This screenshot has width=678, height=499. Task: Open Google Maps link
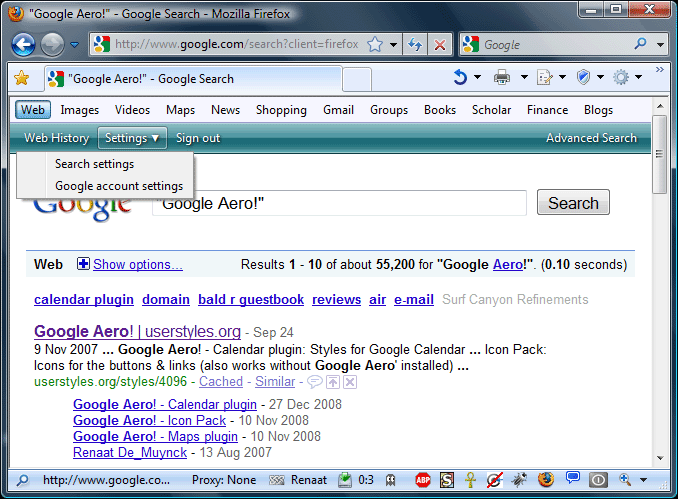[180, 110]
